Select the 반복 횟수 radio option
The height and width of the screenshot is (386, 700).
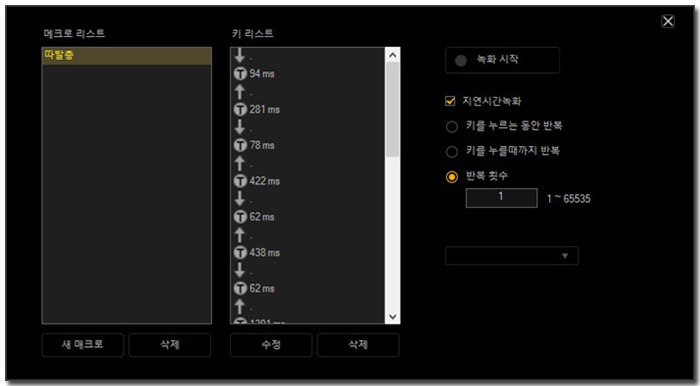pos(452,177)
